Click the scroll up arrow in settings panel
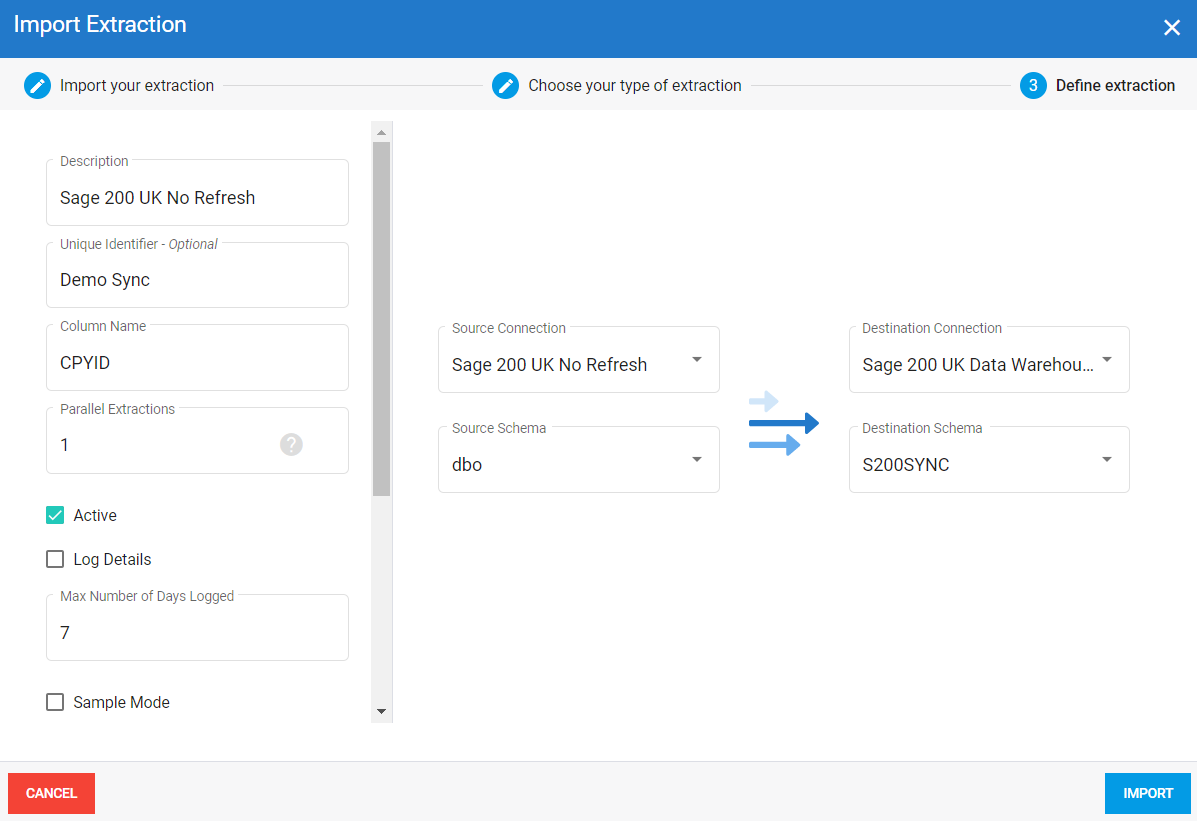The width and height of the screenshot is (1197, 821). [x=381, y=132]
